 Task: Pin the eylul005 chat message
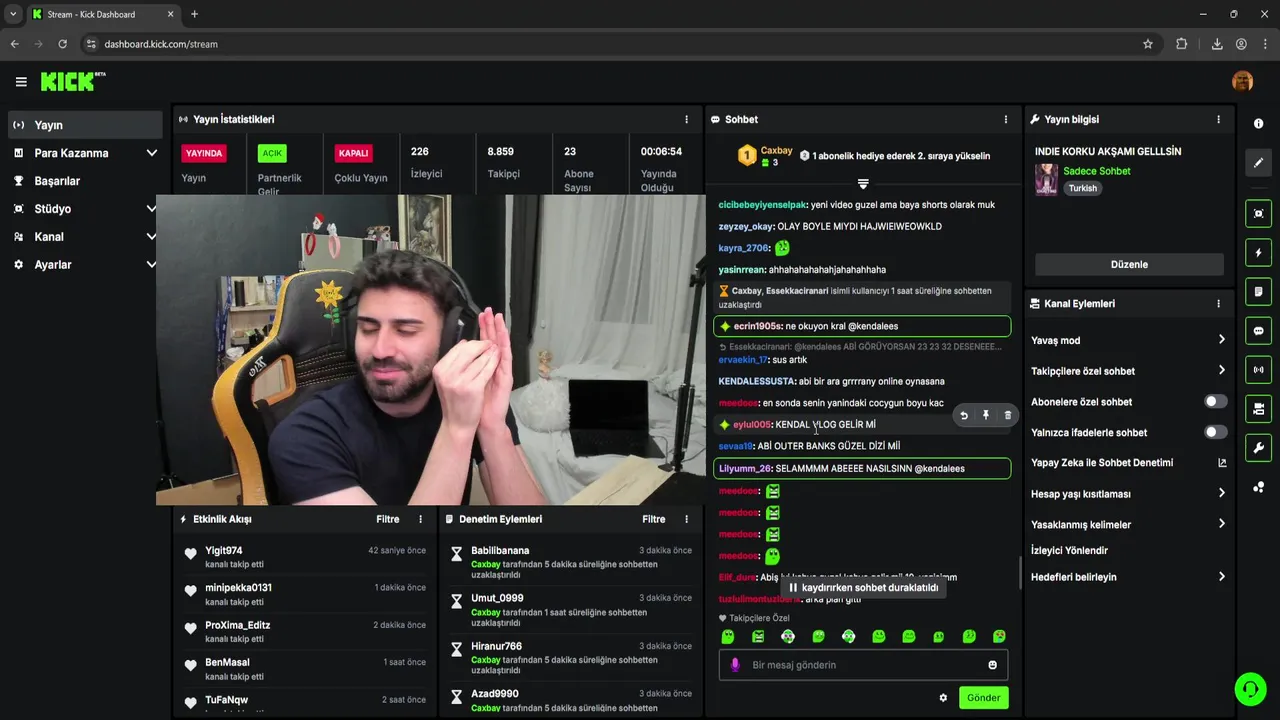click(986, 415)
